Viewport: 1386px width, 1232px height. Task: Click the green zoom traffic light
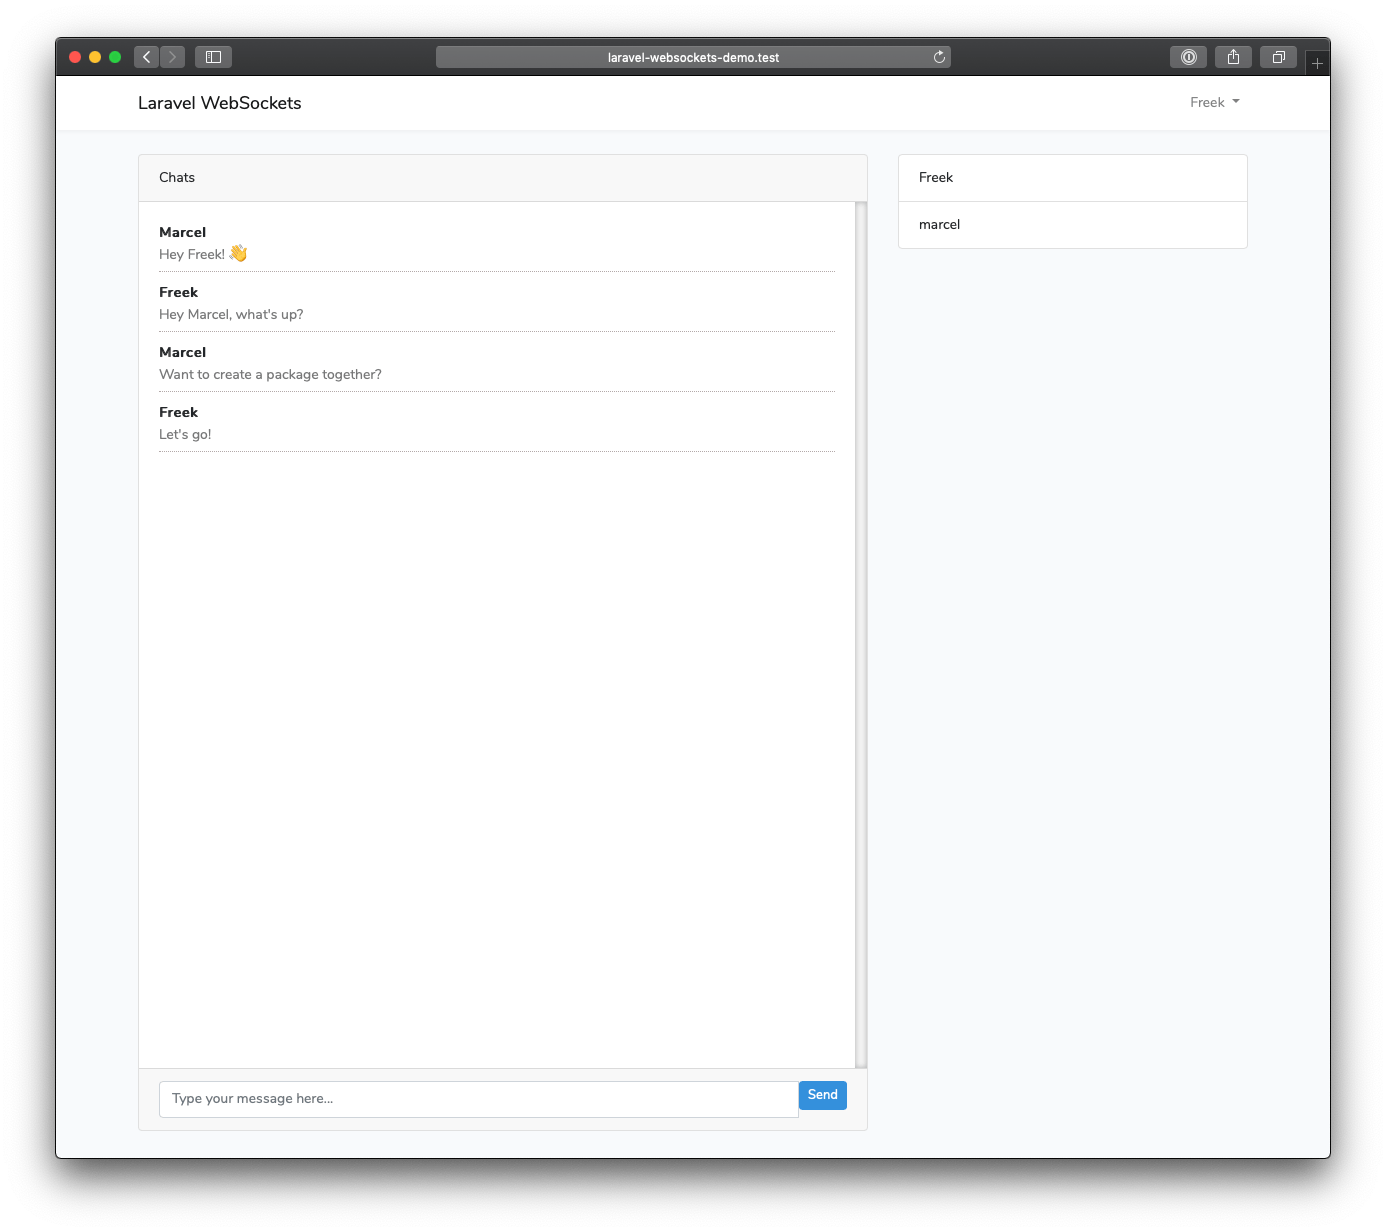(x=115, y=57)
